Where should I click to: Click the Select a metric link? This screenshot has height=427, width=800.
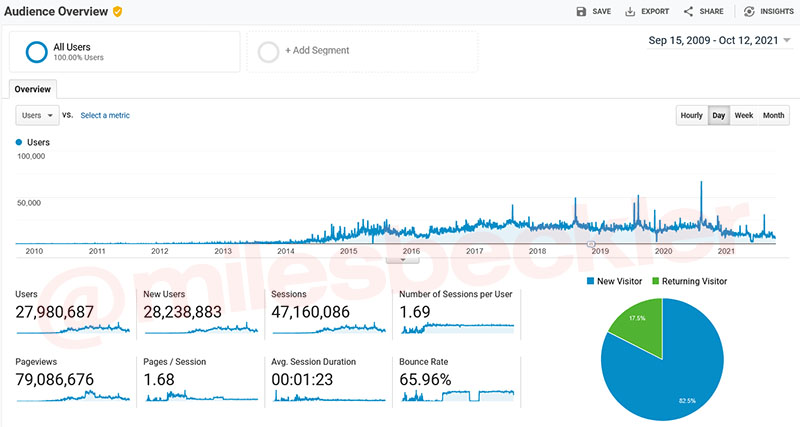[105, 115]
